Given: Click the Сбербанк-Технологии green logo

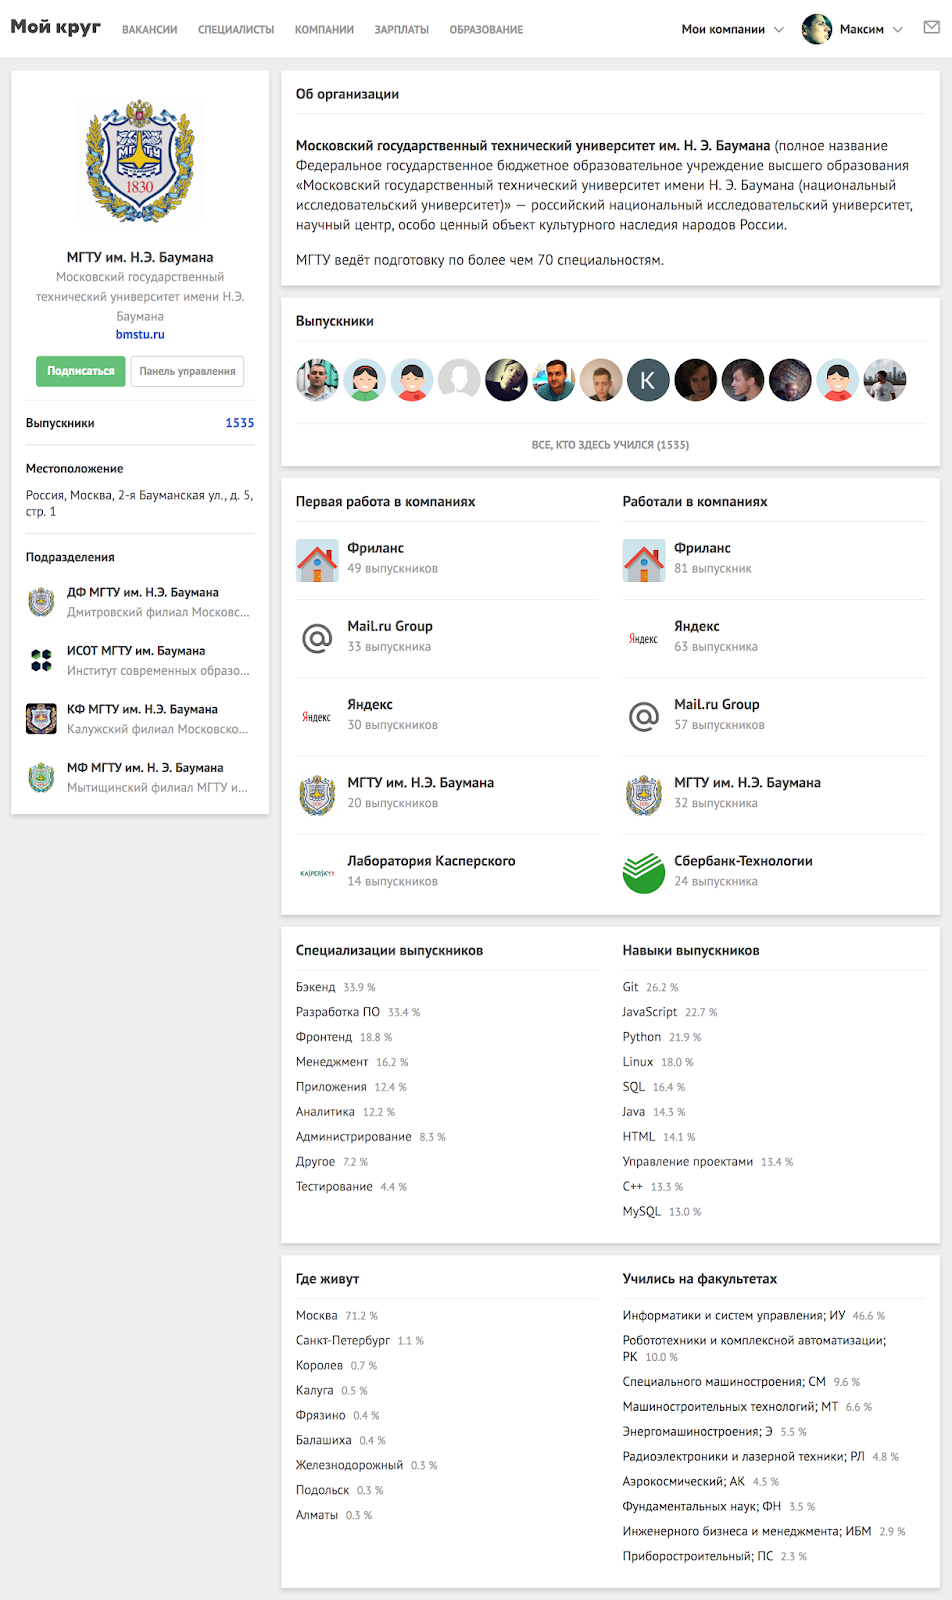Looking at the screenshot, I should pos(643,872).
